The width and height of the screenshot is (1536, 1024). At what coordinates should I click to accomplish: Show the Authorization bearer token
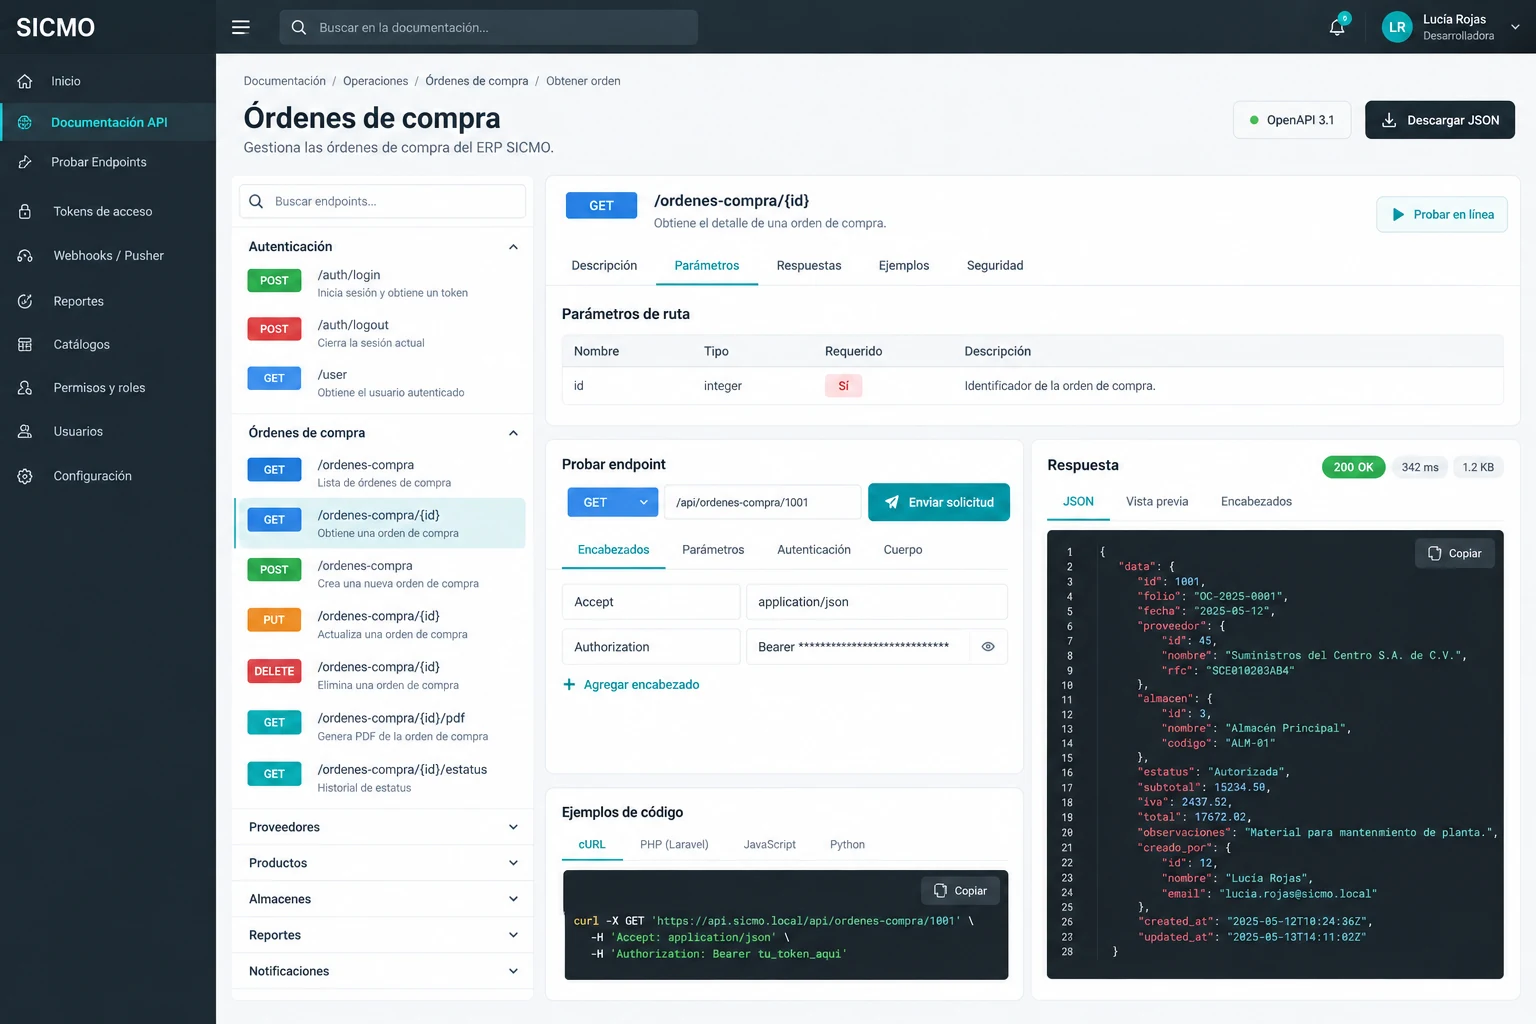988,647
